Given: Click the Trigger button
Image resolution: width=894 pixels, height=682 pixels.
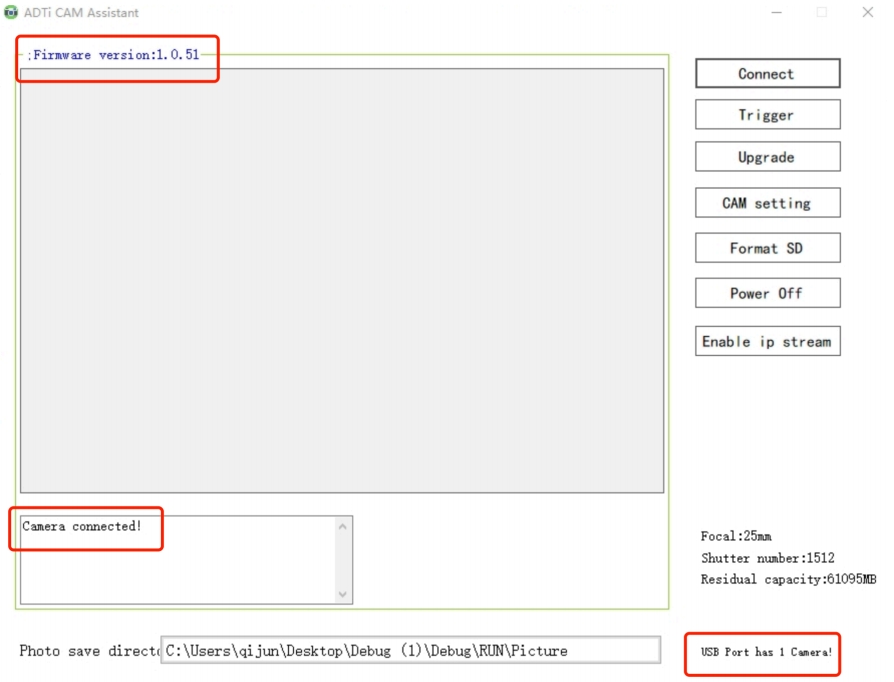Looking at the screenshot, I should (767, 115).
